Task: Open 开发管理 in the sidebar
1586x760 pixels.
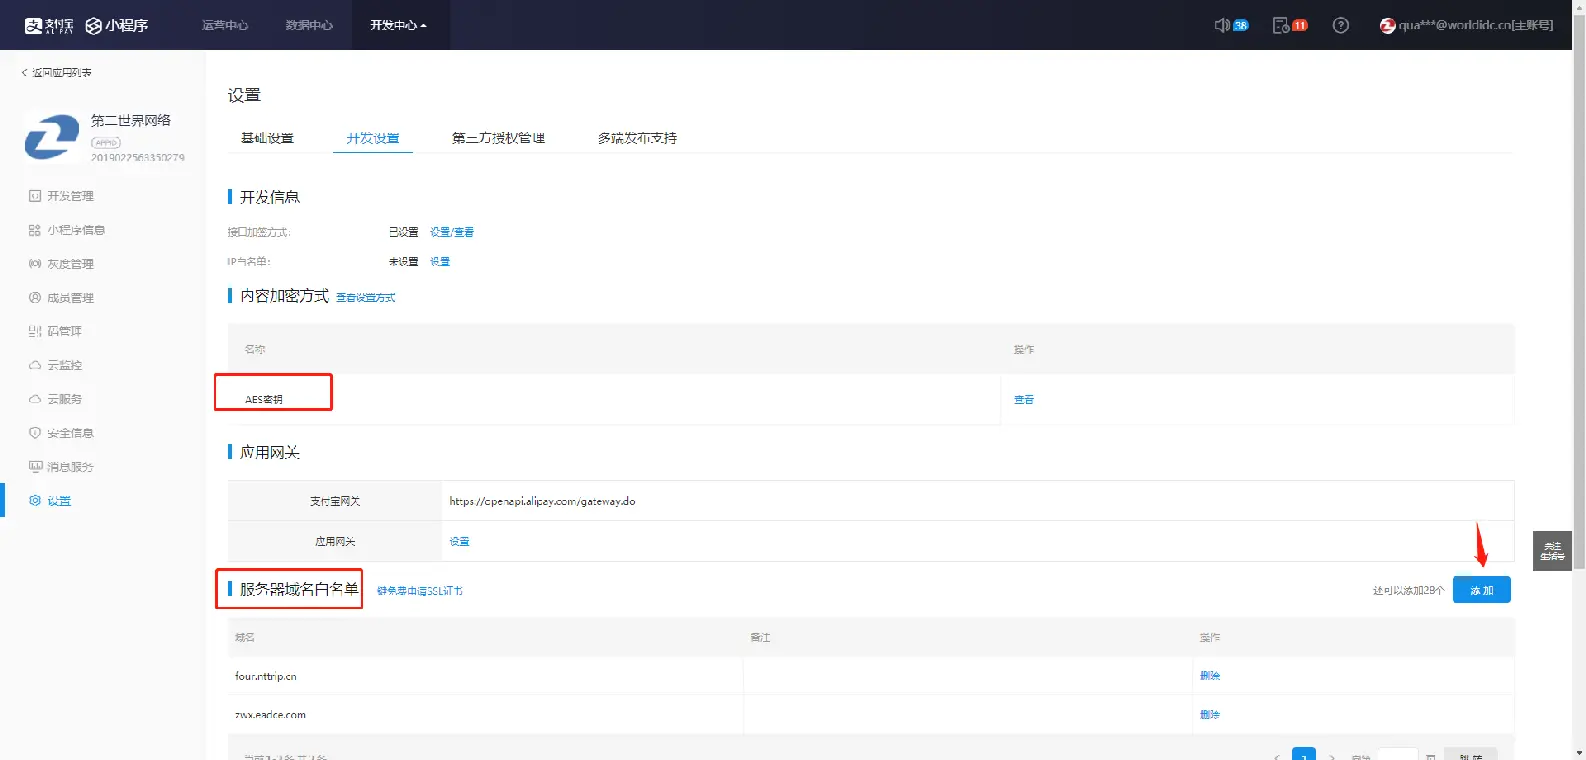Action: point(70,196)
